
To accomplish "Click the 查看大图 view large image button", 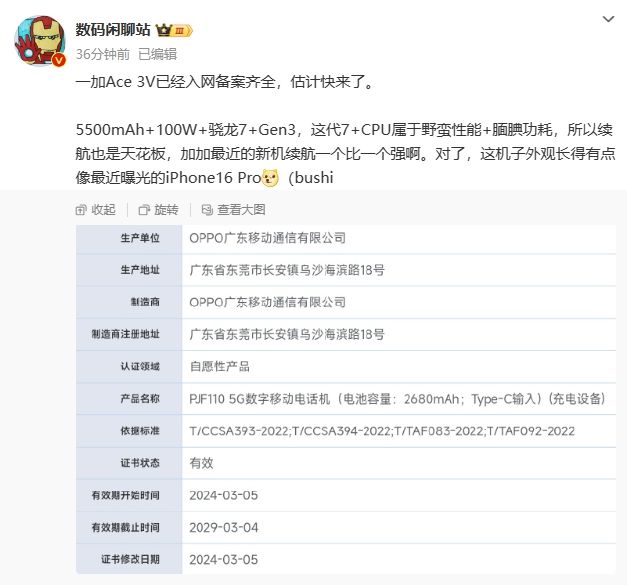I will tap(234, 210).
